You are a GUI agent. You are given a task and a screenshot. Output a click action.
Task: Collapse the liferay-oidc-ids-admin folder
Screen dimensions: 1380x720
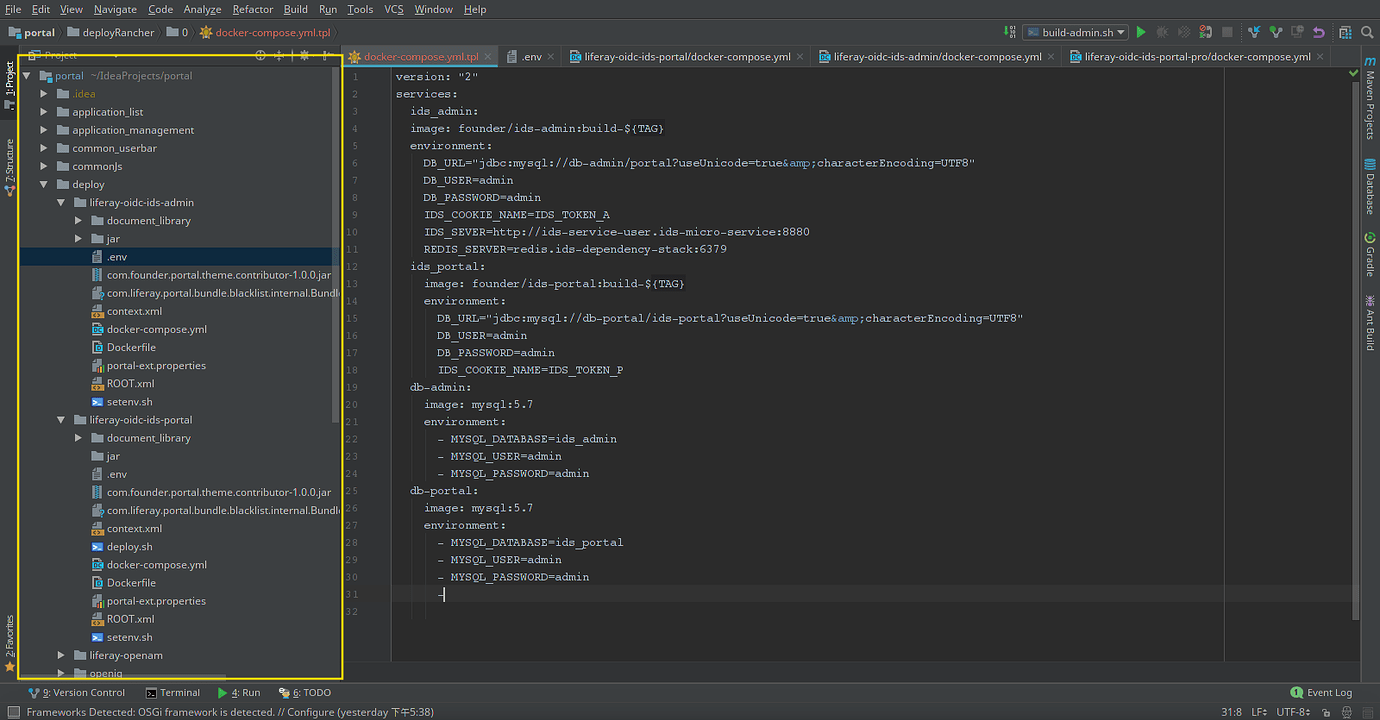tap(61, 203)
